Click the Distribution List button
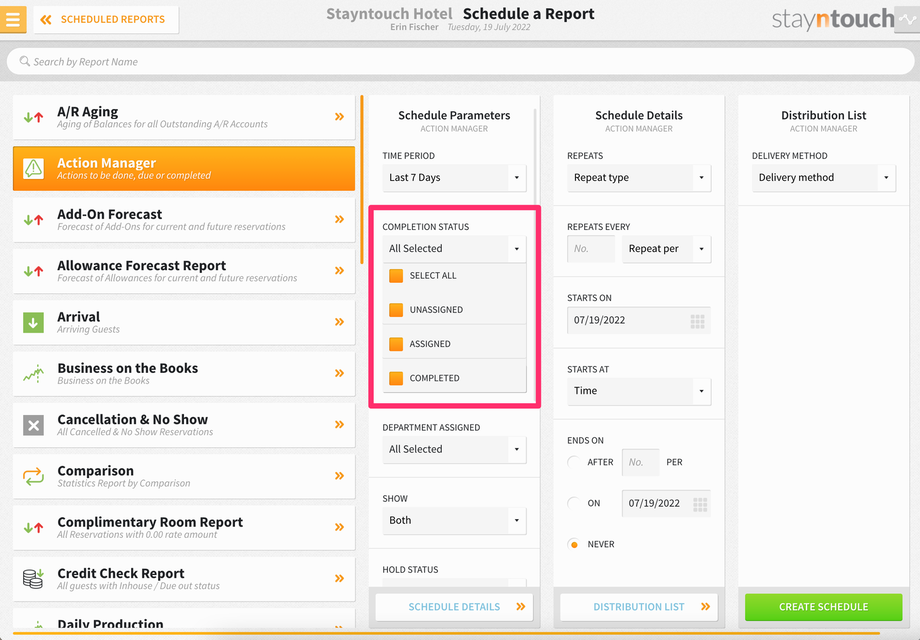Image resolution: width=920 pixels, height=640 pixels. (639, 607)
